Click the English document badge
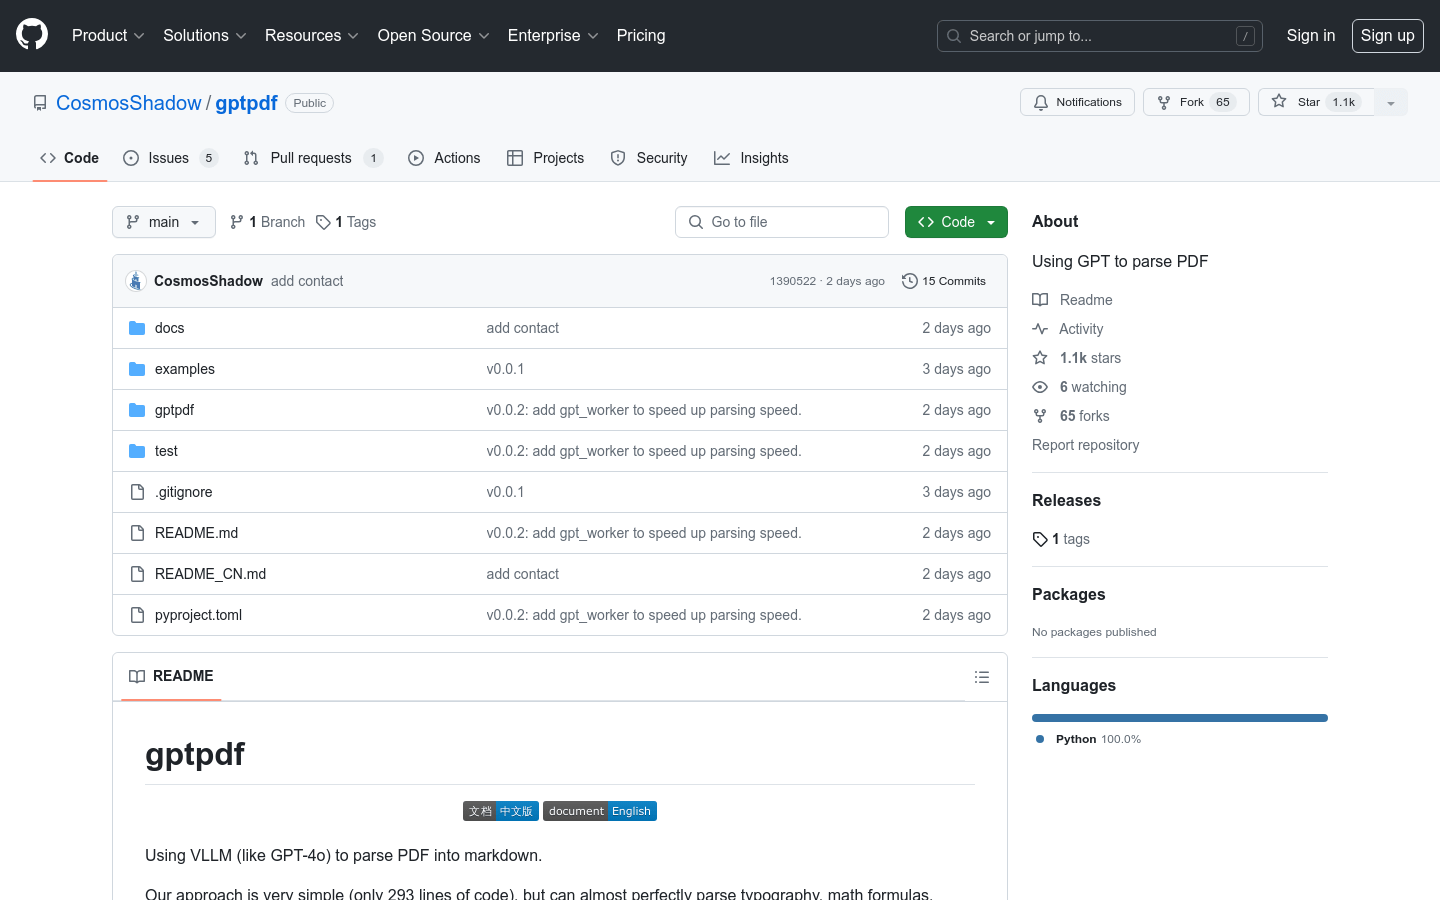Image resolution: width=1440 pixels, height=900 pixels. [x=600, y=811]
